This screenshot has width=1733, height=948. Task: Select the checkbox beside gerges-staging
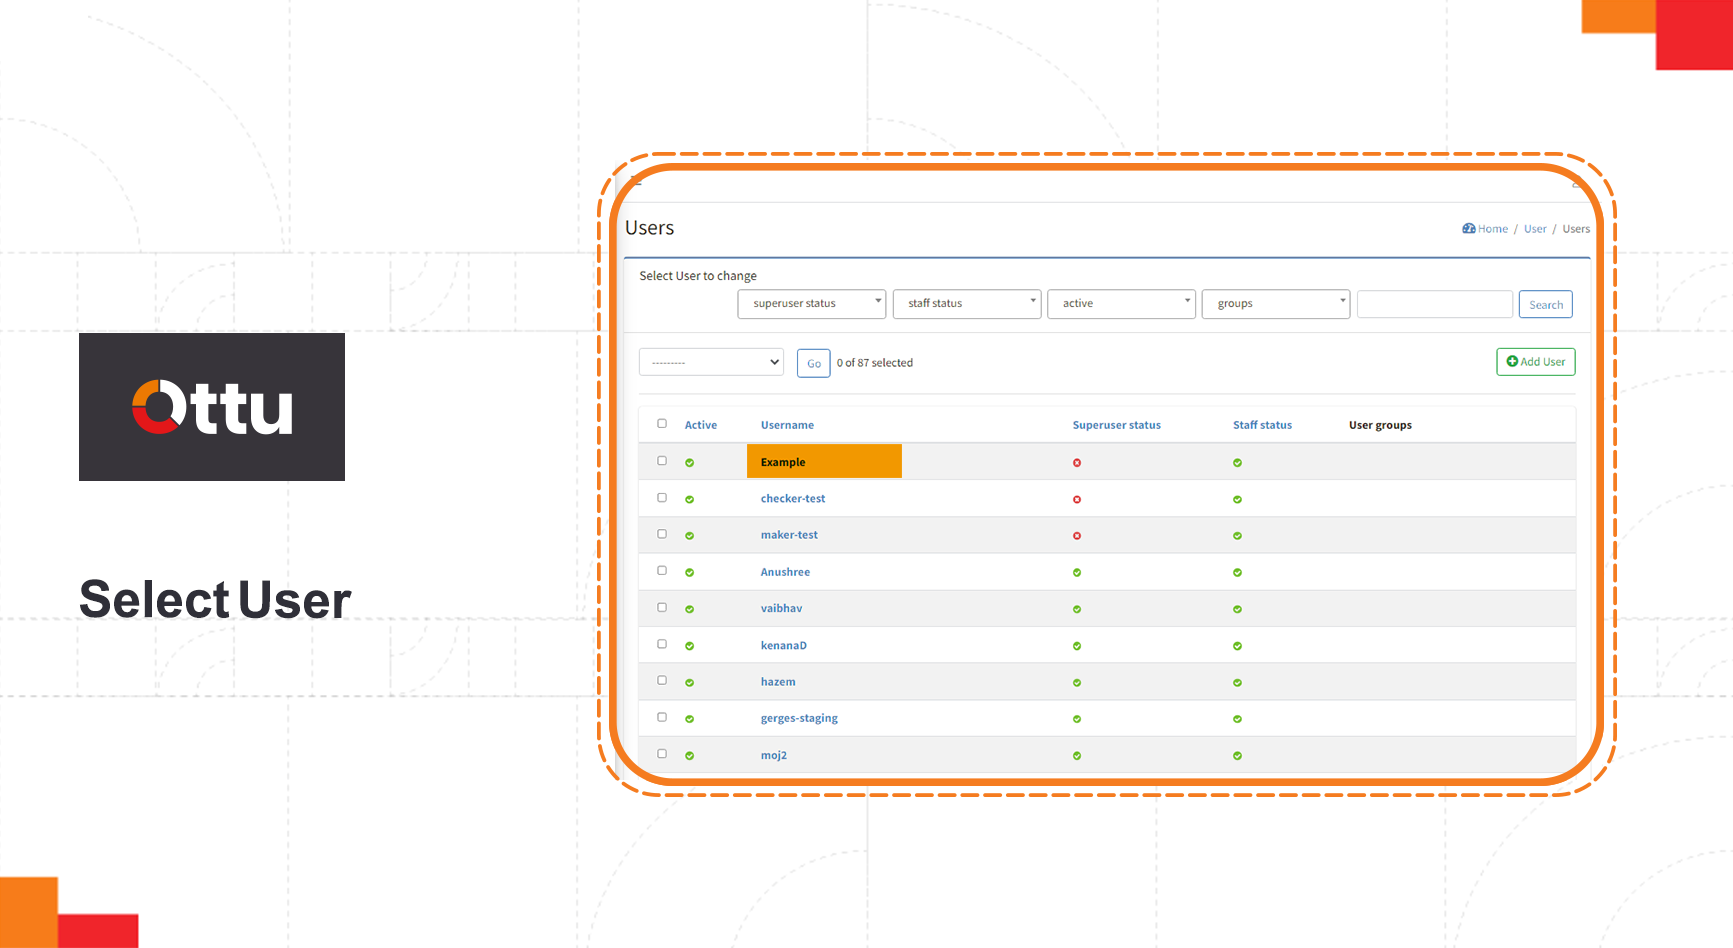point(662,717)
